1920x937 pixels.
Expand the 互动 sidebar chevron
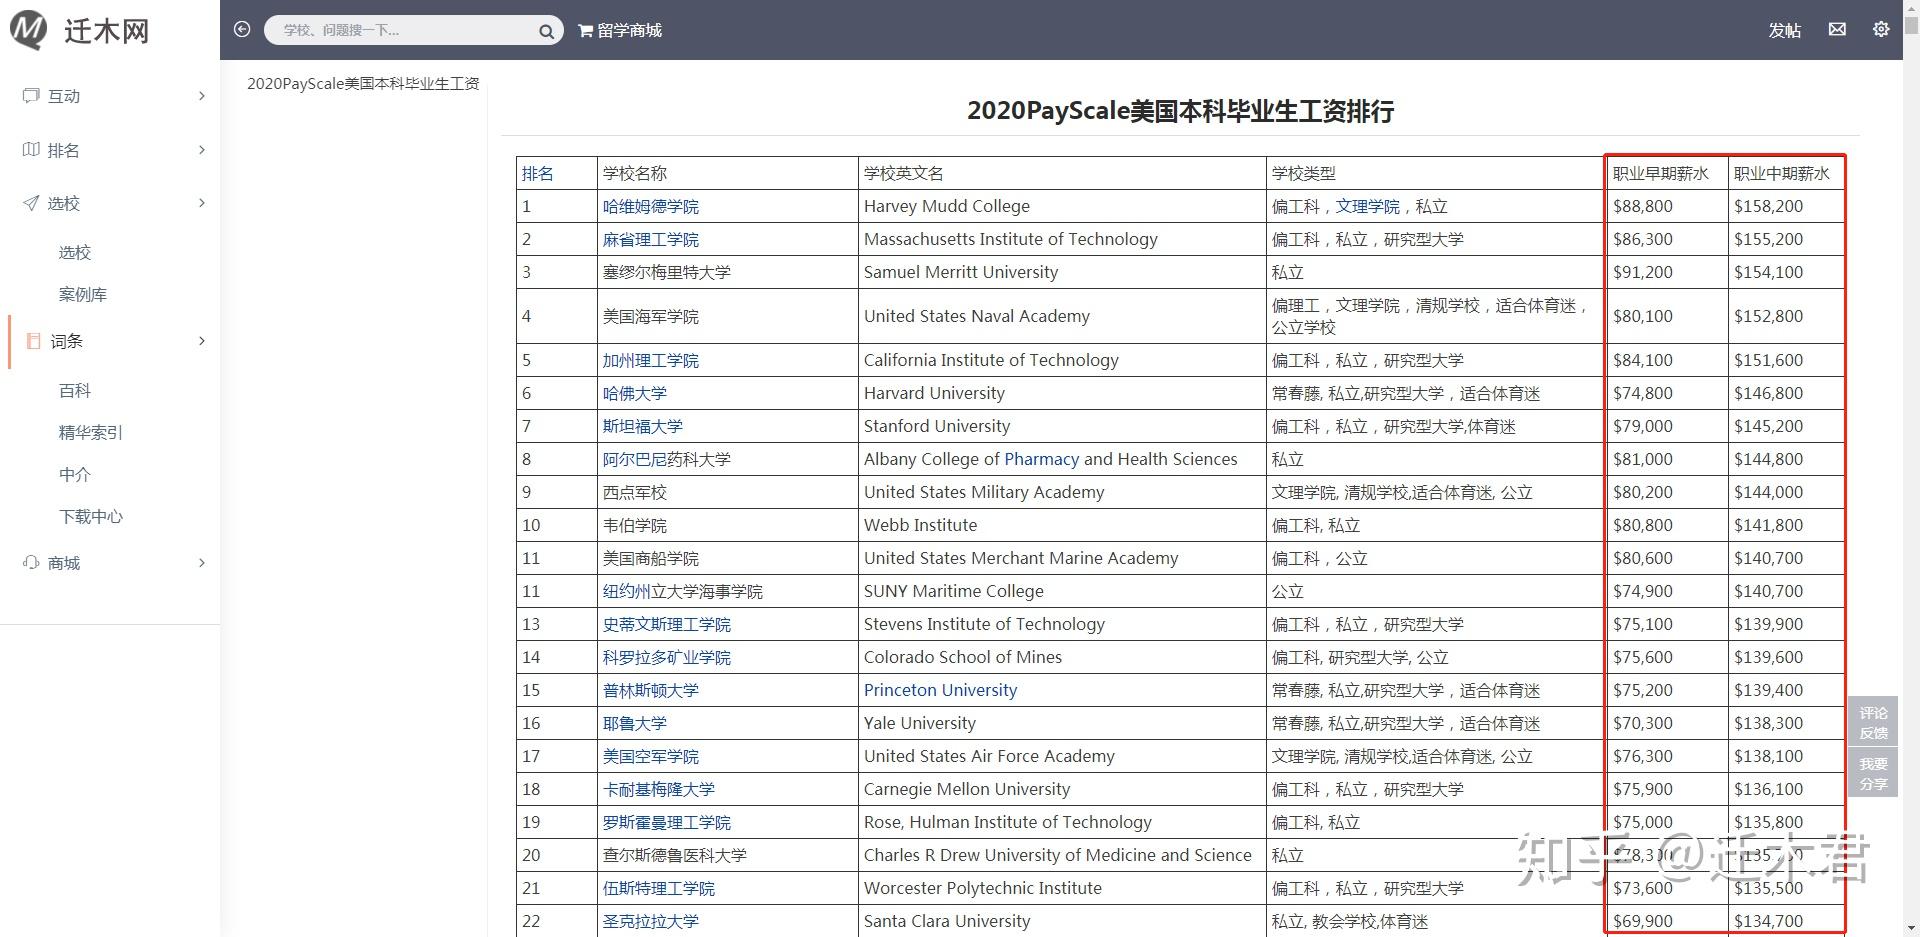point(202,96)
